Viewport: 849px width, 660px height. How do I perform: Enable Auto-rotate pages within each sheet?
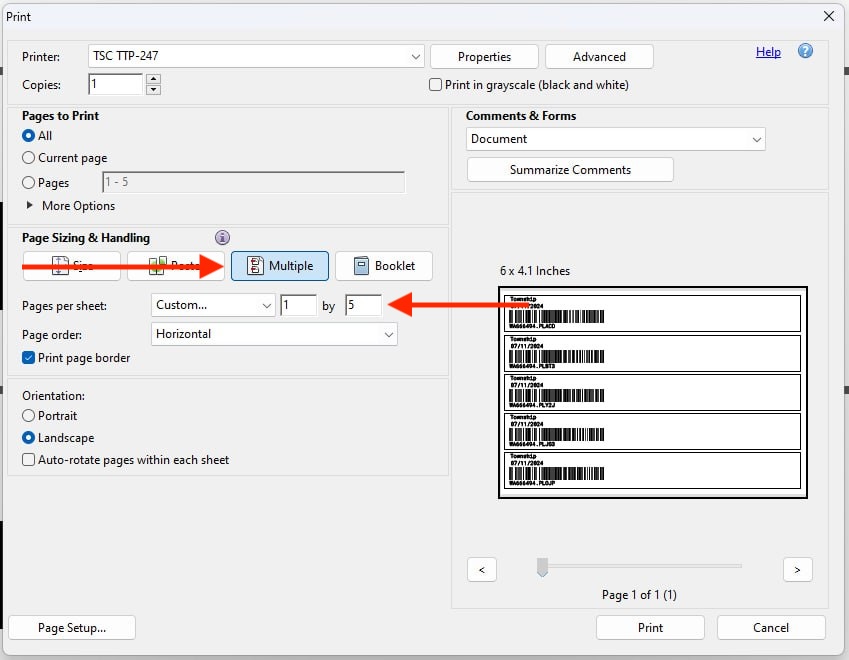(x=28, y=460)
